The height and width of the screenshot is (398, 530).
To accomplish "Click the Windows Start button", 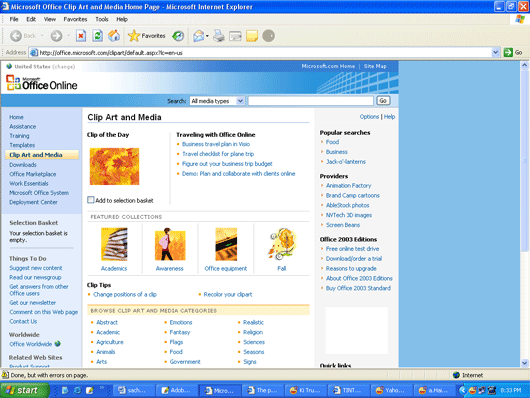I will pyautogui.click(x=24, y=390).
